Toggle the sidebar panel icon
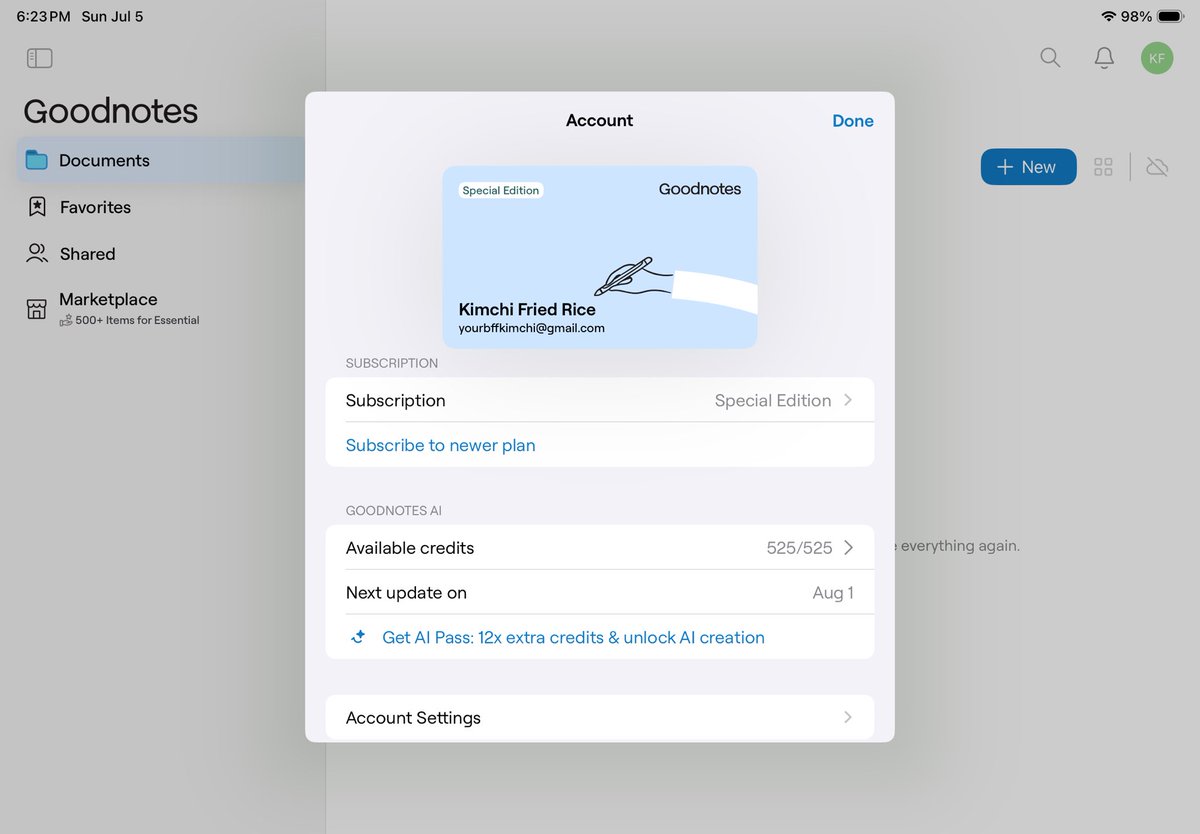 pos(40,58)
